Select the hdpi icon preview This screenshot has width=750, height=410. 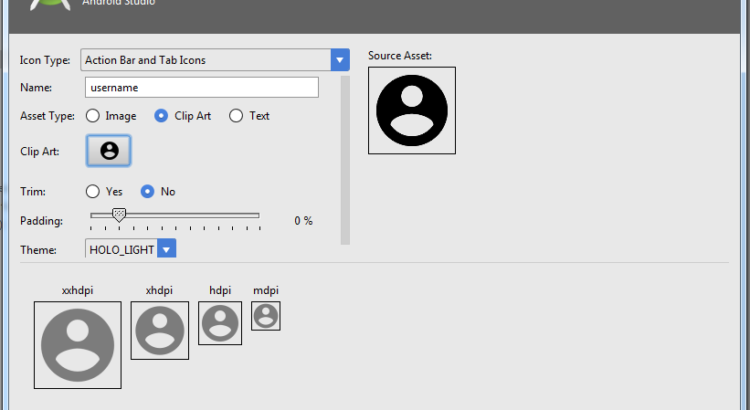tap(220, 322)
